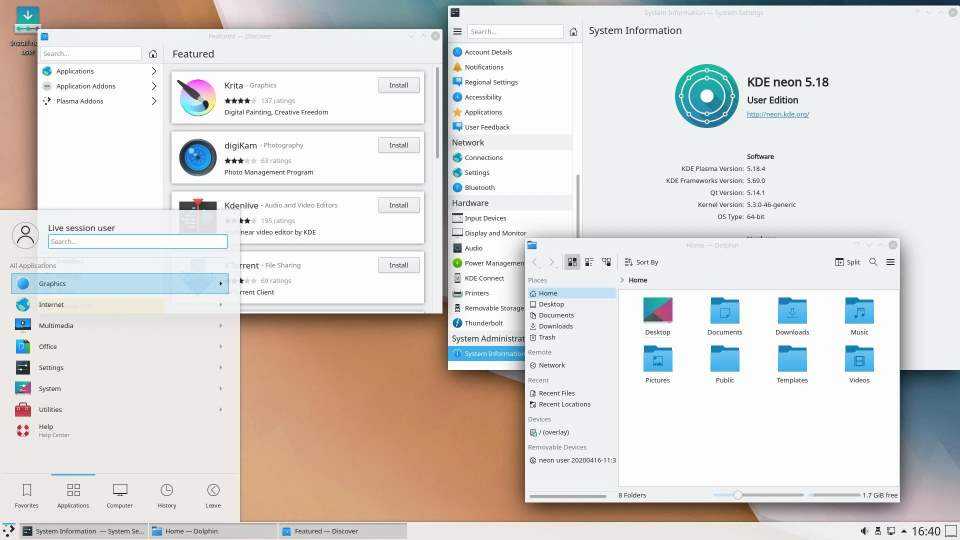Image resolution: width=960 pixels, height=540 pixels.
Task: Adjust the zoom slider in Dolphin status bar
Action: (x=738, y=495)
